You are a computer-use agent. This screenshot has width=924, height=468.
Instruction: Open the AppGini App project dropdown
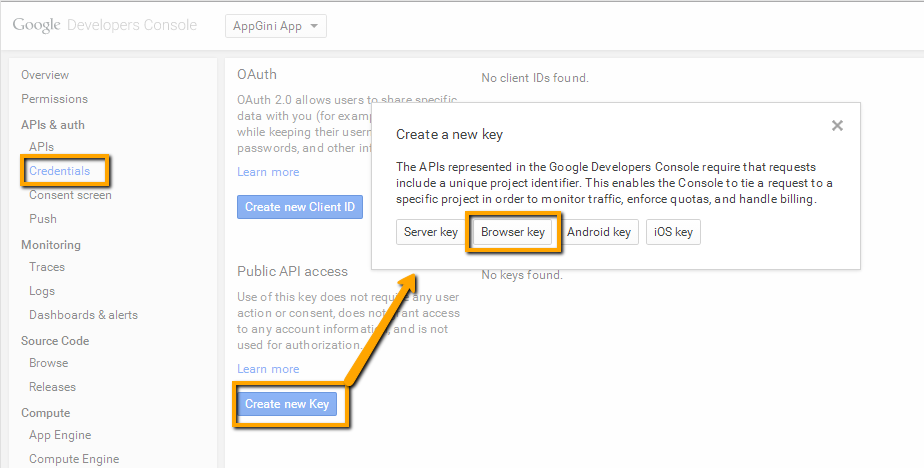pyautogui.click(x=276, y=26)
